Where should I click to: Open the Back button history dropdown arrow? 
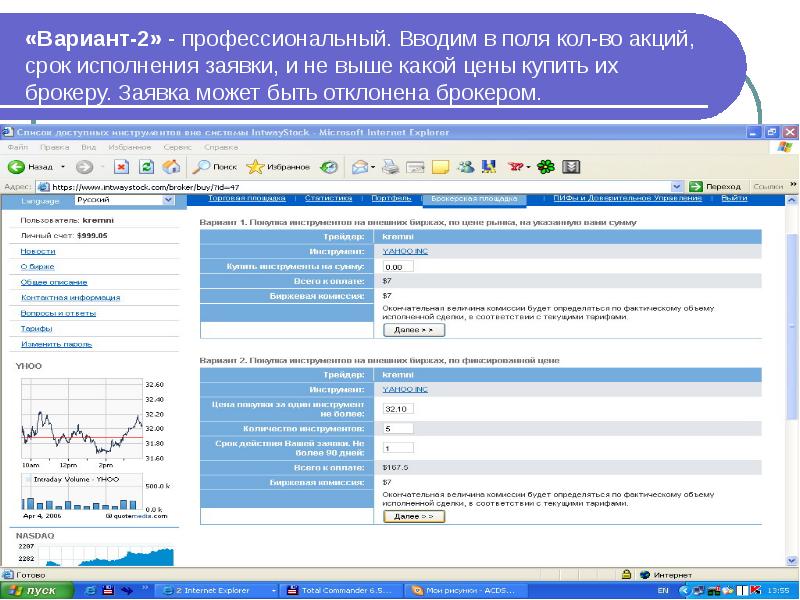[63, 167]
